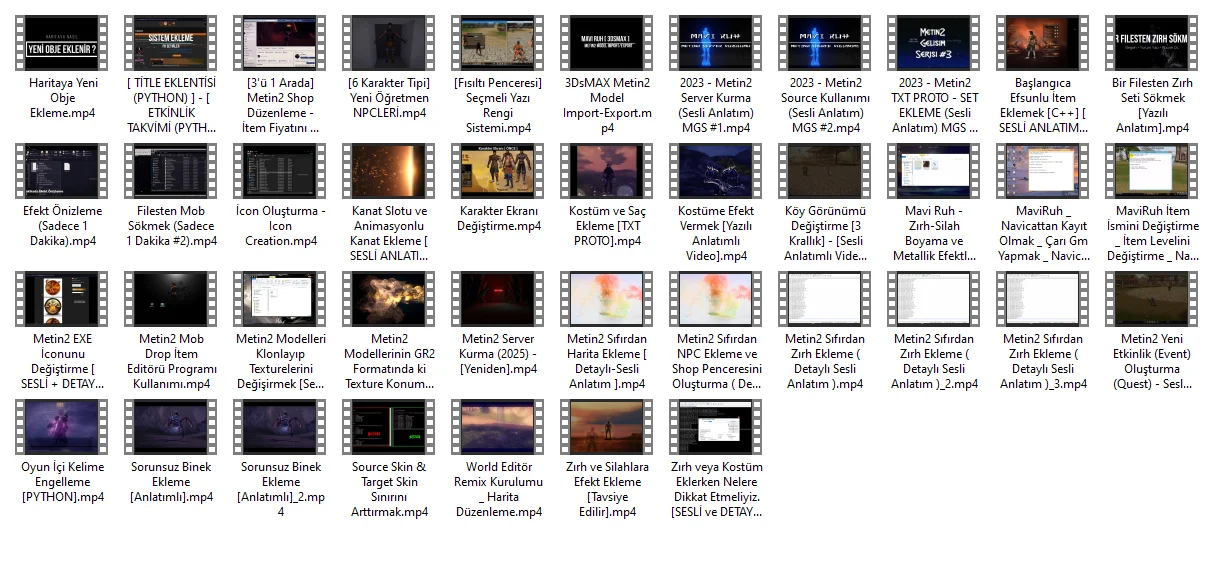Viewport: 1213px width, 579px height.
Task: Click the İcon Oluşturma - Icon Creation.mp4 file
Action: click(x=280, y=170)
